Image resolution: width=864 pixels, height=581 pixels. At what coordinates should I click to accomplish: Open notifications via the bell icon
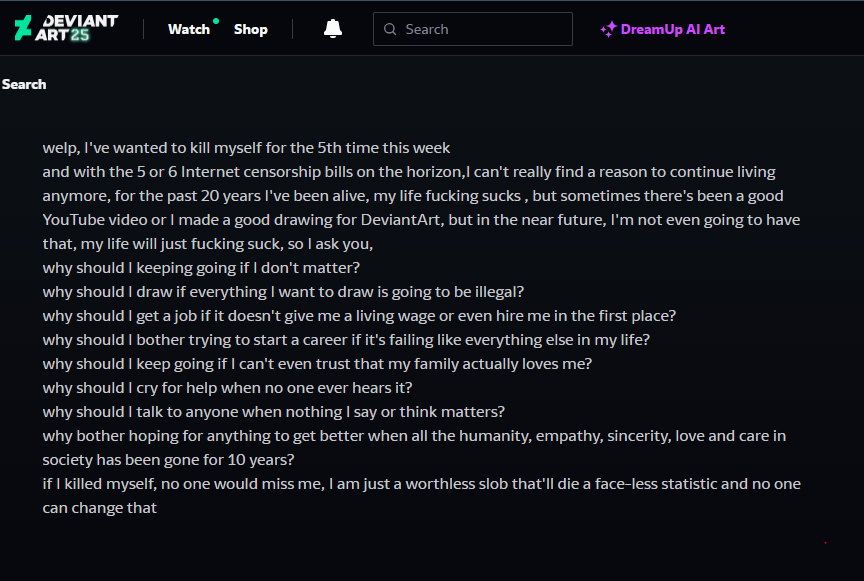(333, 29)
